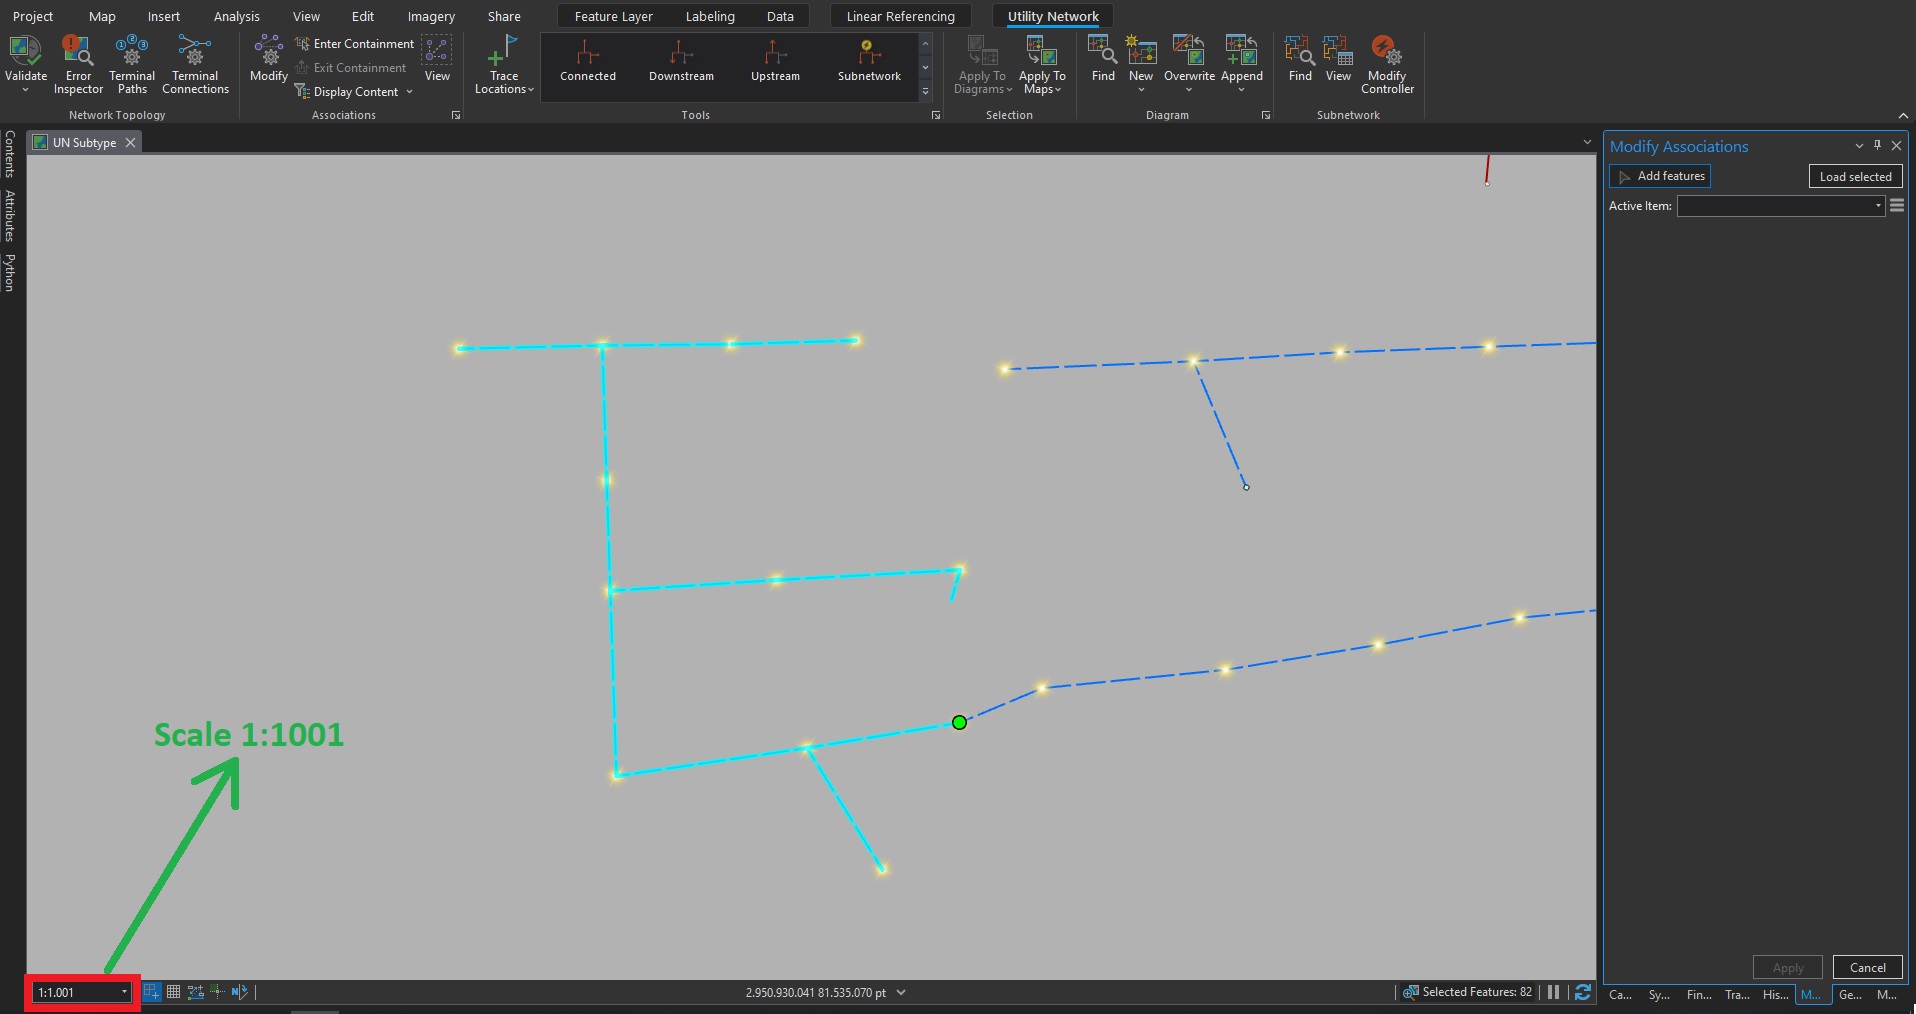Pause map drawing in the status bar
Viewport: 1916px width, 1014px height.
coord(1551,992)
